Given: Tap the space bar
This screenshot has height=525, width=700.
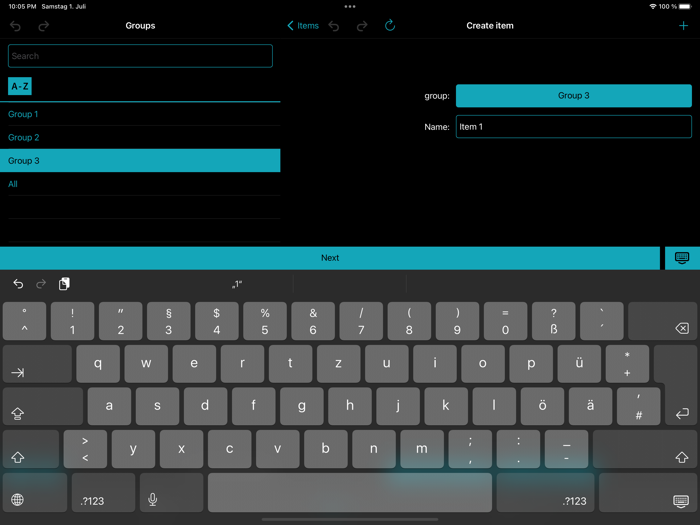Looking at the screenshot, I should click(x=350, y=492).
